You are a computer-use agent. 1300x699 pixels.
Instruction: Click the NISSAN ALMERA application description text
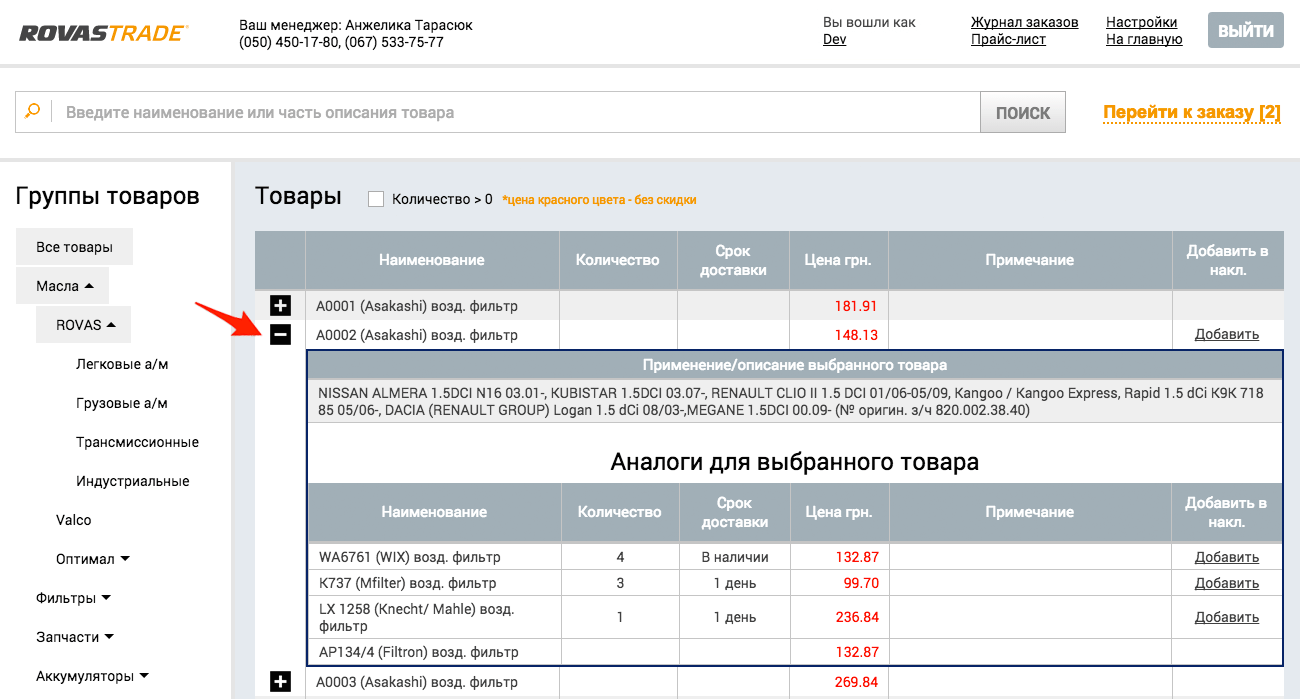(x=791, y=402)
